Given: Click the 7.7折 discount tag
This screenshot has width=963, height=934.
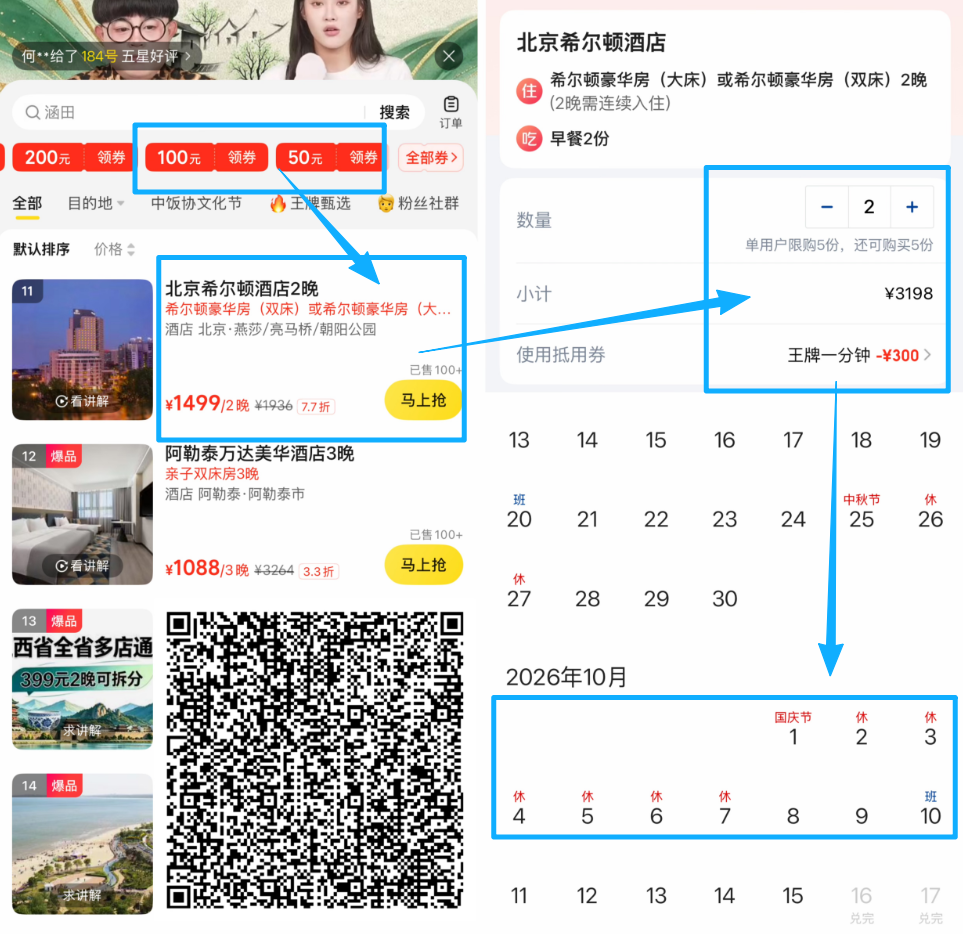Looking at the screenshot, I should point(316,407).
